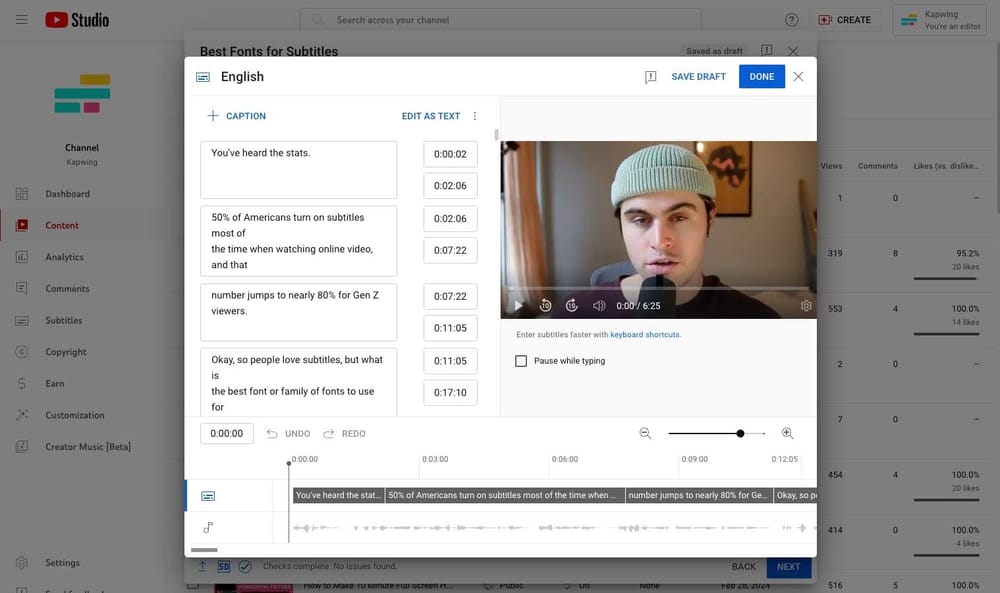The height and width of the screenshot is (593, 1000).
Task: Click the skip forward 10 seconds icon
Action: pyautogui.click(x=571, y=304)
